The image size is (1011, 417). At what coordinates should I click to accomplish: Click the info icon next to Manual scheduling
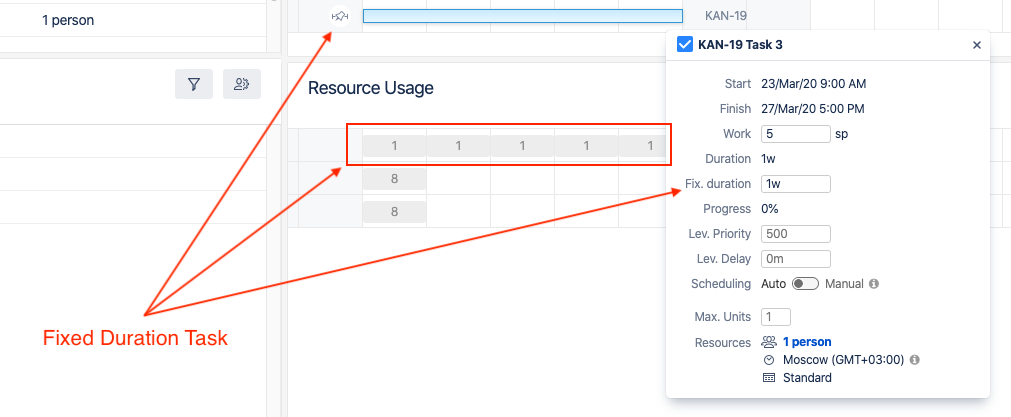(874, 284)
